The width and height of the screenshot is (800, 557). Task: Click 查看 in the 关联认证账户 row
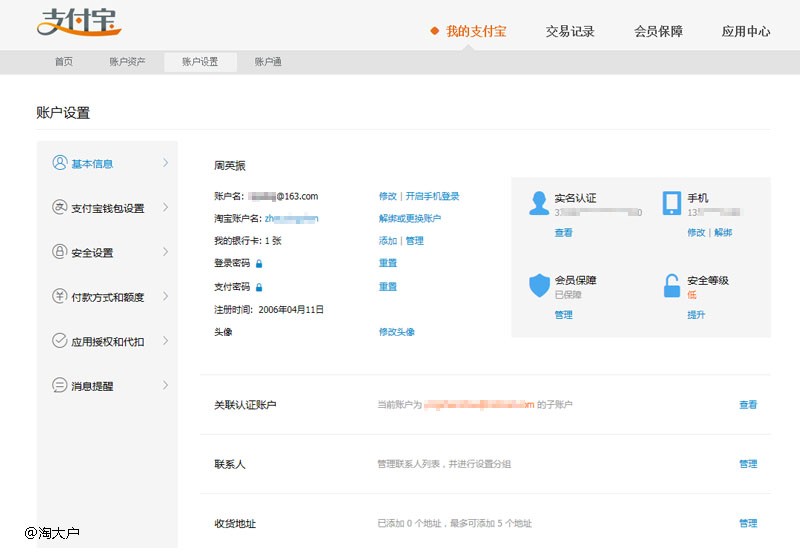(x=748, y=404)
